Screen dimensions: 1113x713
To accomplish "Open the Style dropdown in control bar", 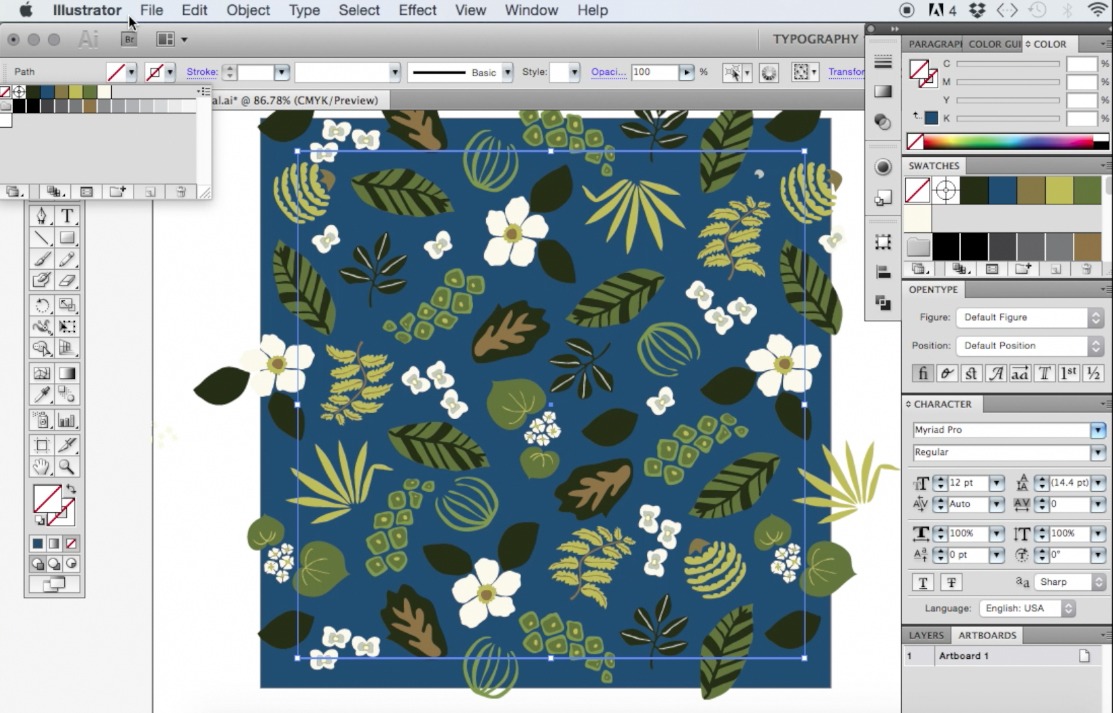I will 574,72.
